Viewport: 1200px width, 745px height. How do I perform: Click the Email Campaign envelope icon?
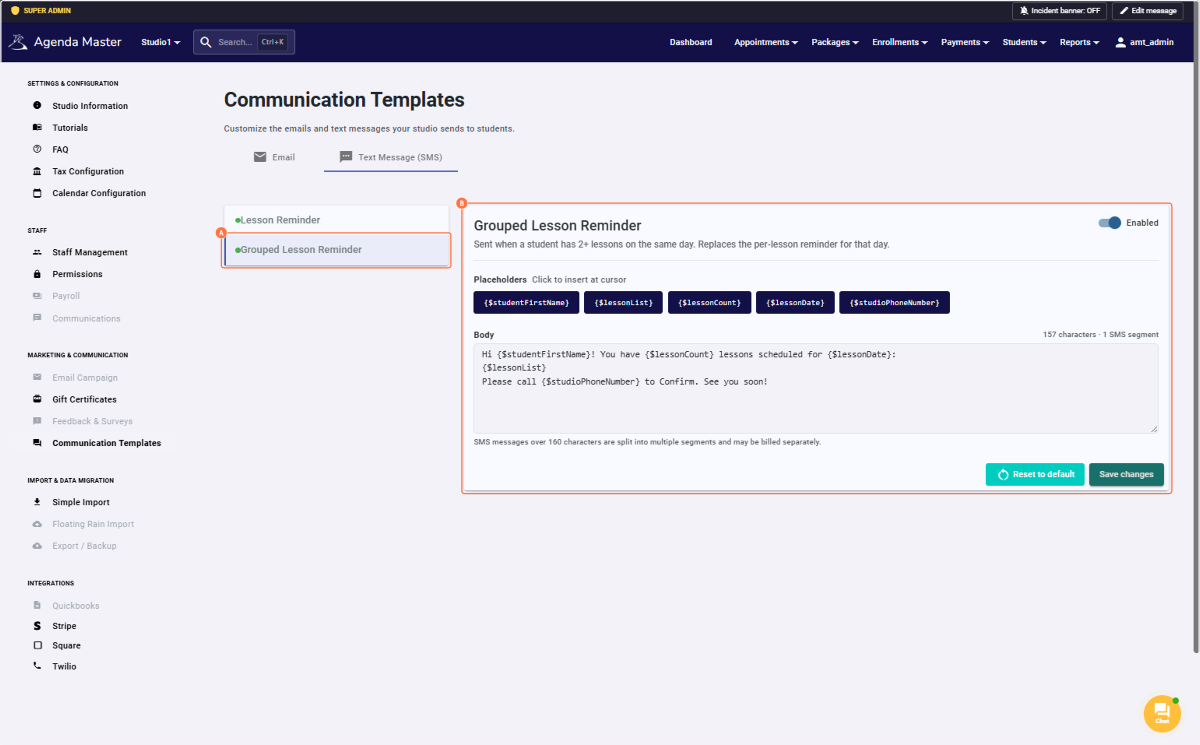(37, 377)
